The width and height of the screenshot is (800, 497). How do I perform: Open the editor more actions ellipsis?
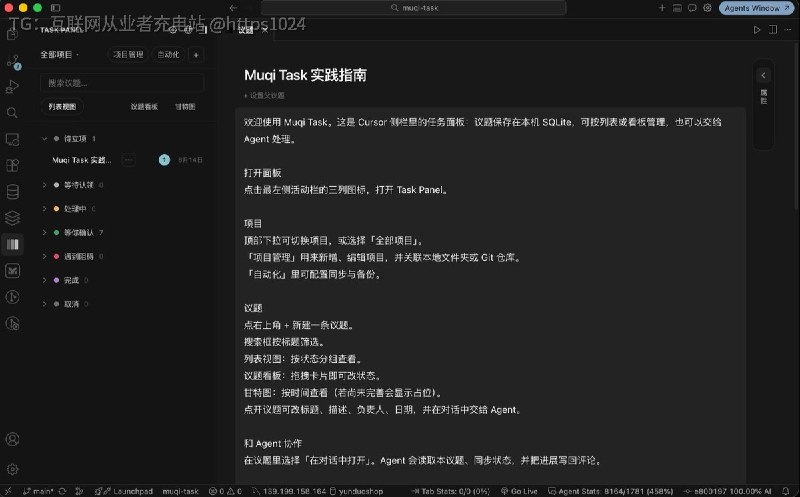pyautogui.click(x=788, y=30)
